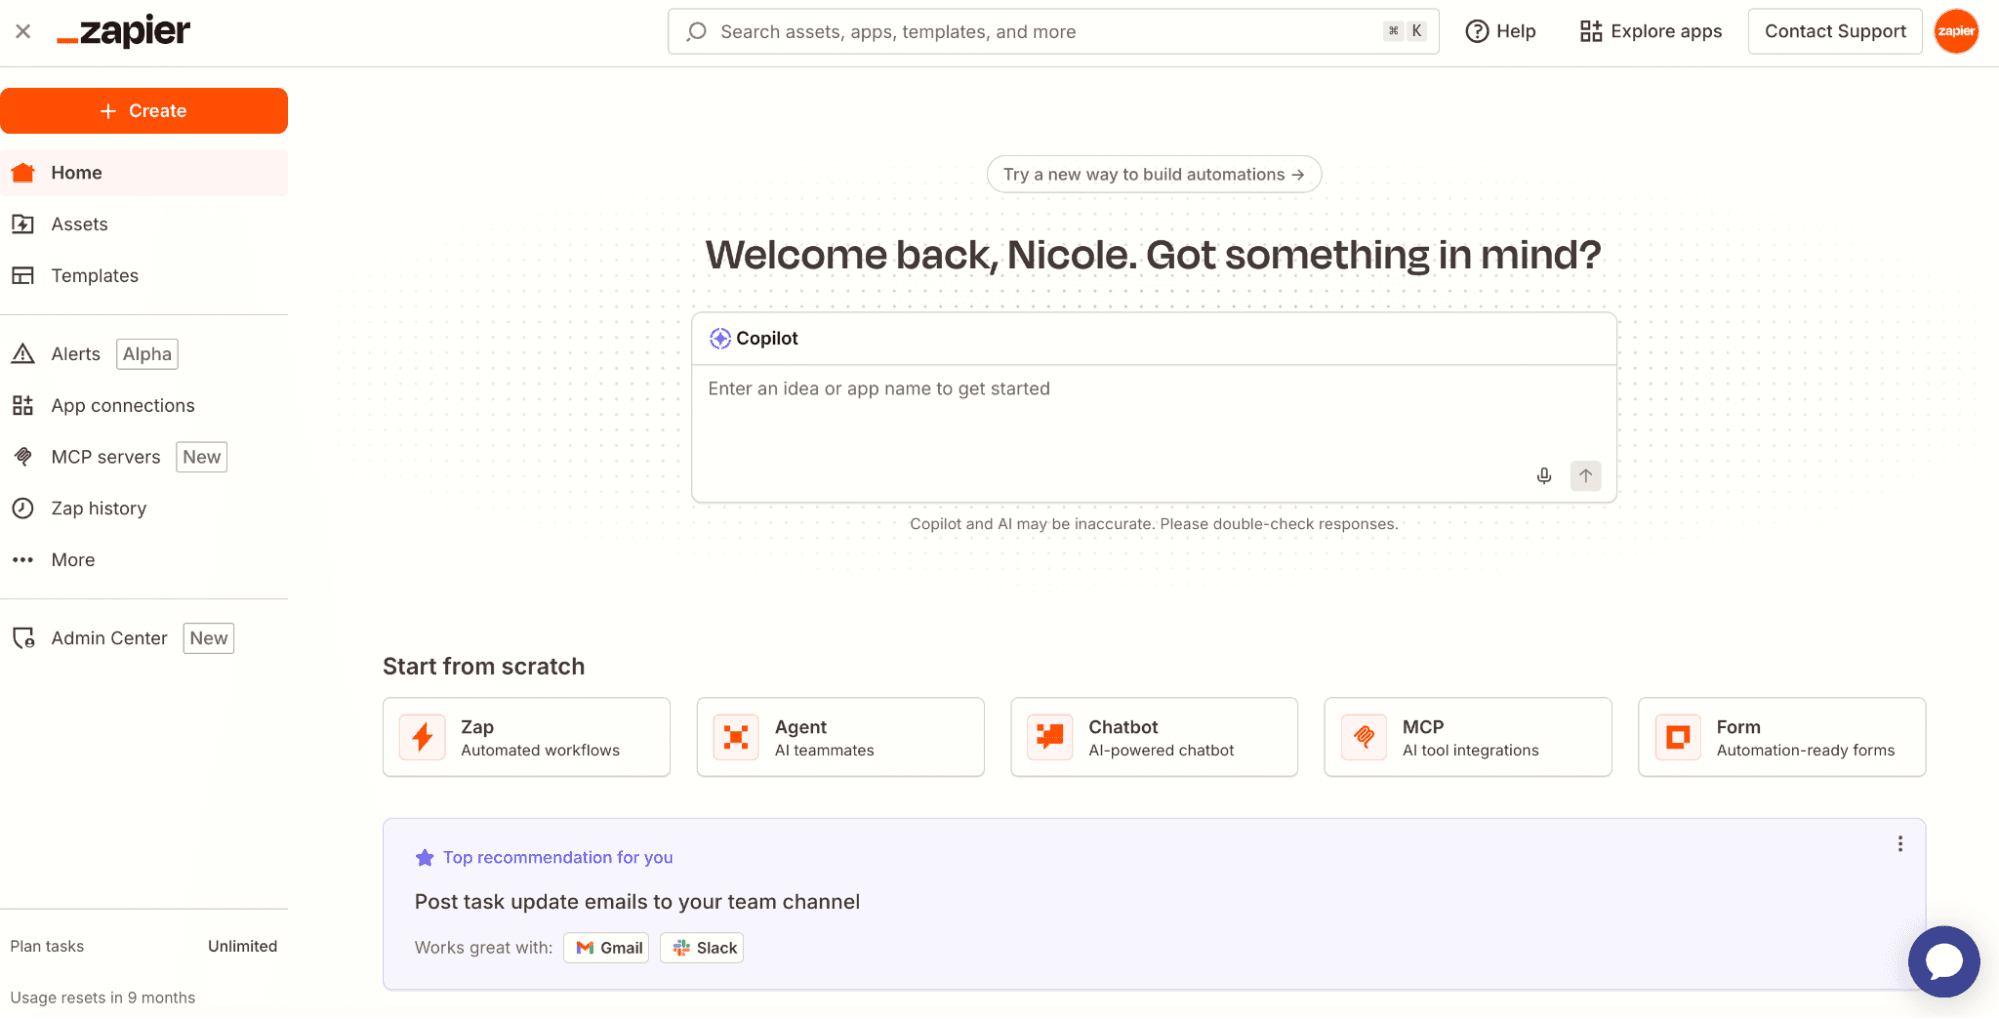Open the Zap history clock icon
1999x1019 pixels.
[23, 508]
